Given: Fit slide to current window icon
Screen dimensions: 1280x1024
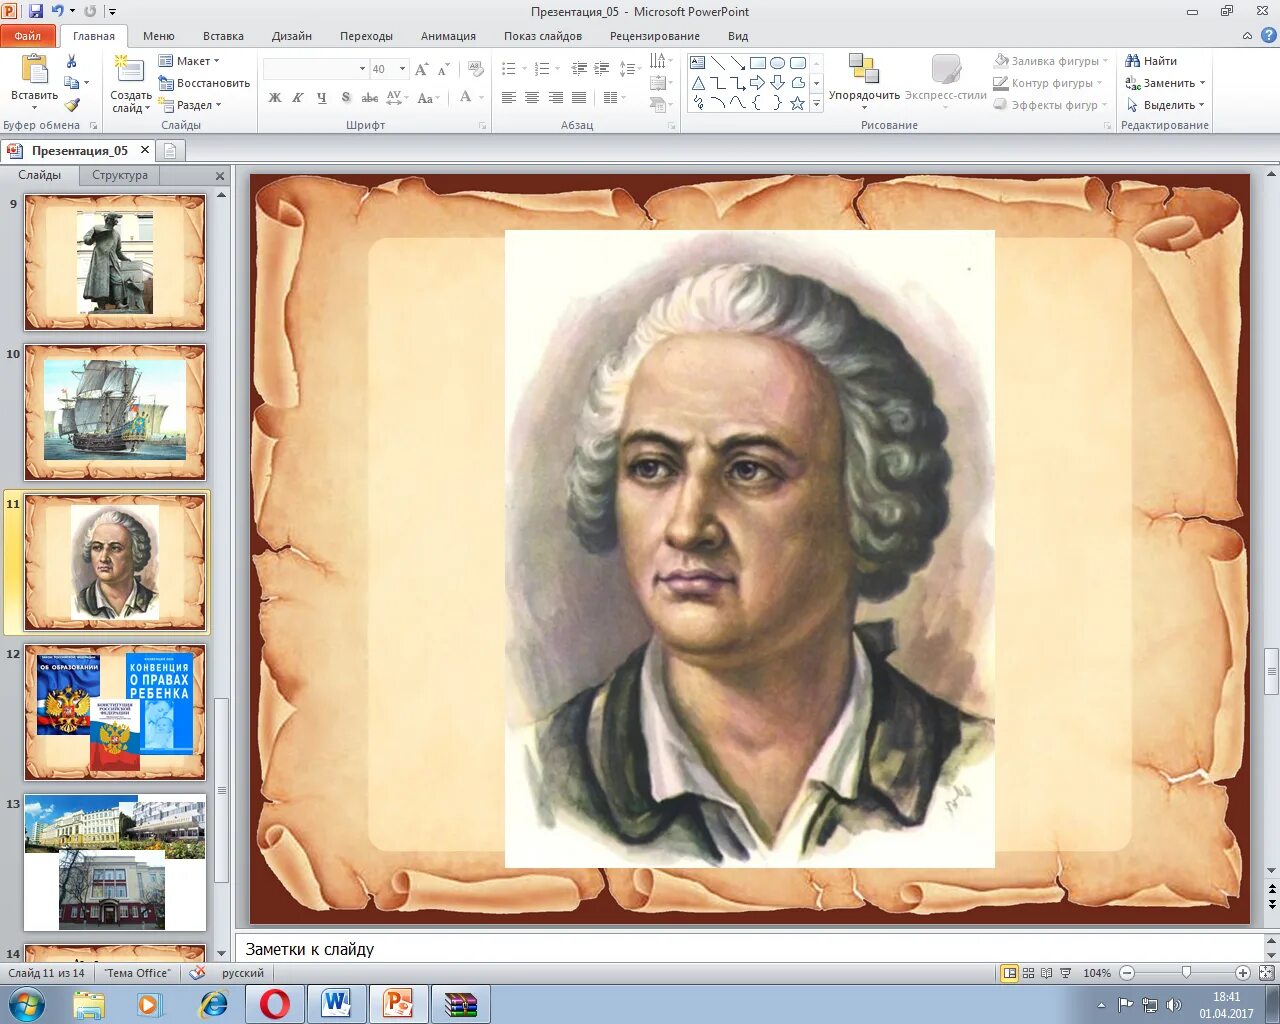Looking at the screenshot, I should 1267,973.
